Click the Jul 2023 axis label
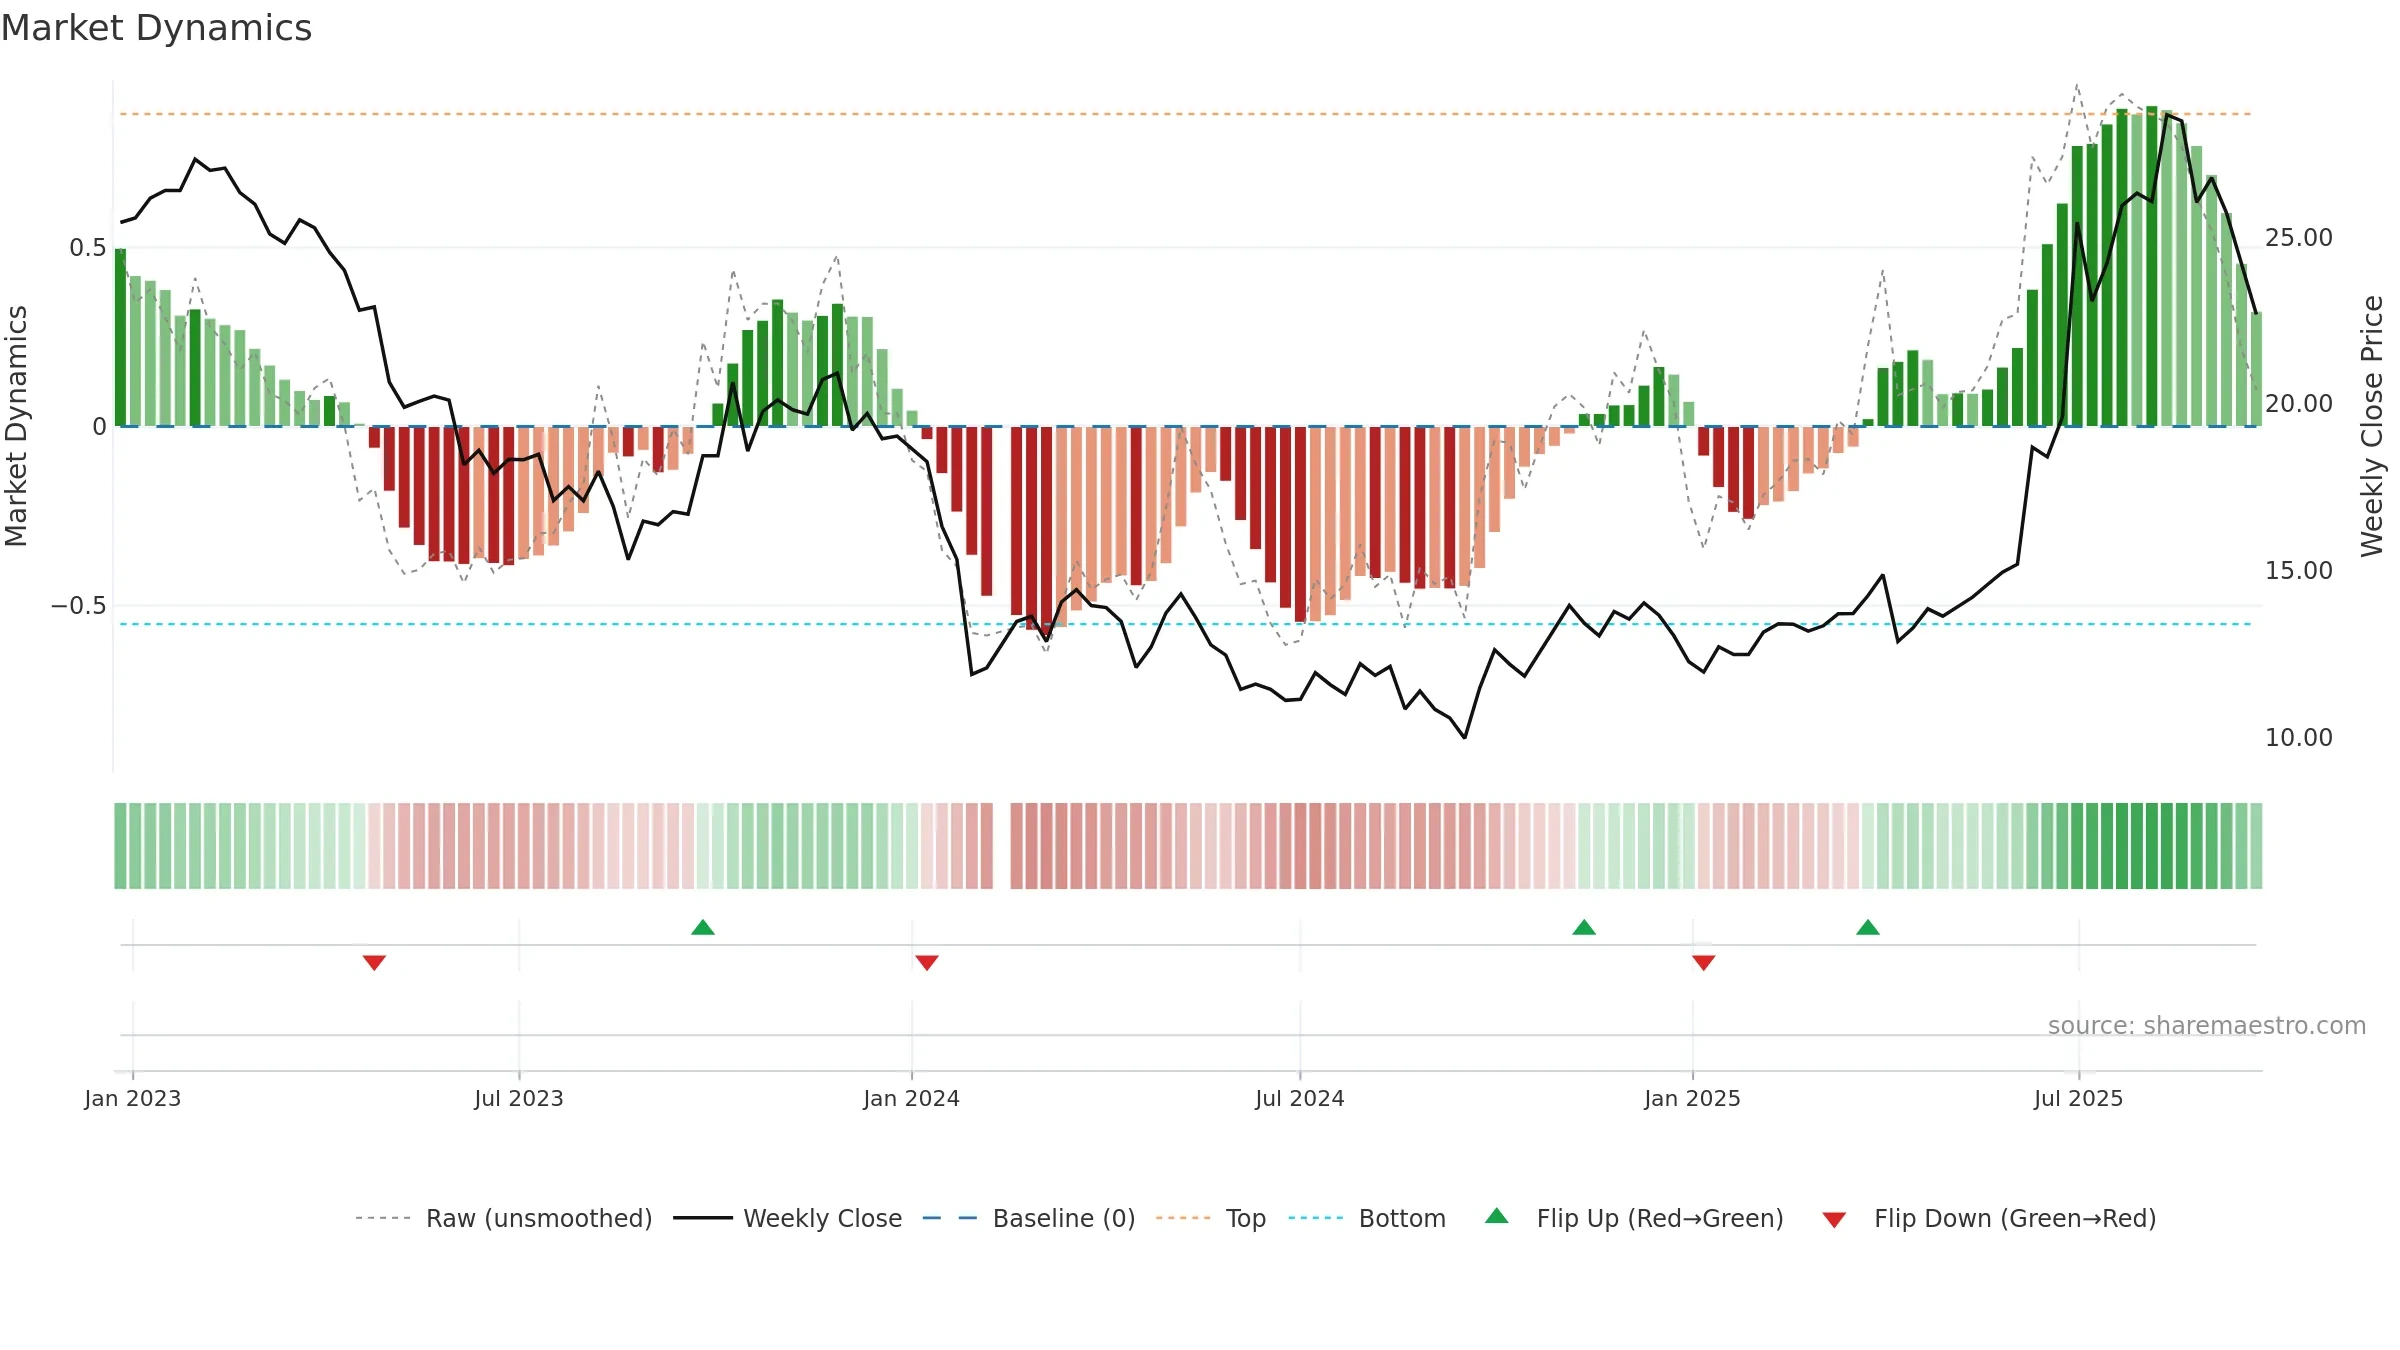 pyautogui.click(x=519, y=1098)
